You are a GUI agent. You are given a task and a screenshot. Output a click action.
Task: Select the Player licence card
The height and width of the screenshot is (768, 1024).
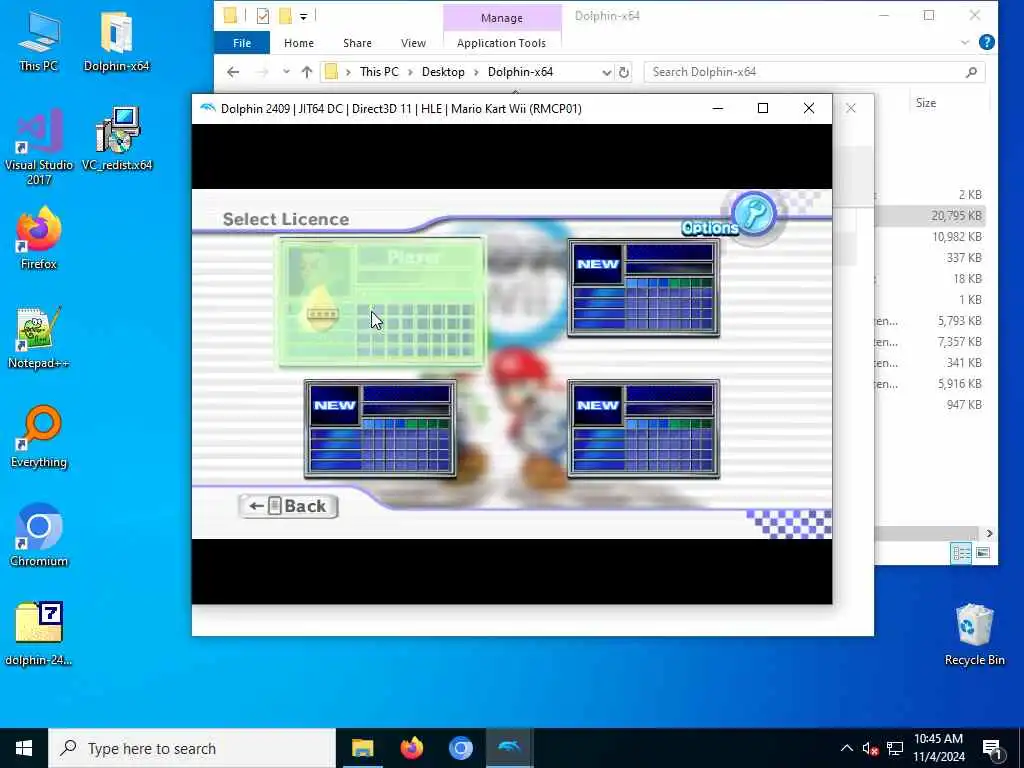[x=382, y=302]
